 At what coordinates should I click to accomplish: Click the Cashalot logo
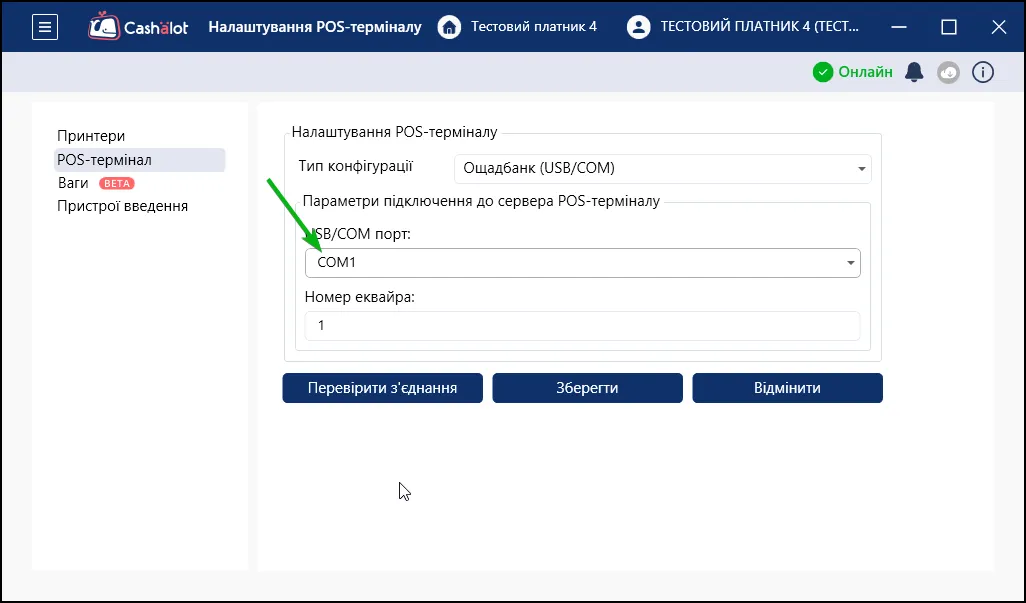138,27
